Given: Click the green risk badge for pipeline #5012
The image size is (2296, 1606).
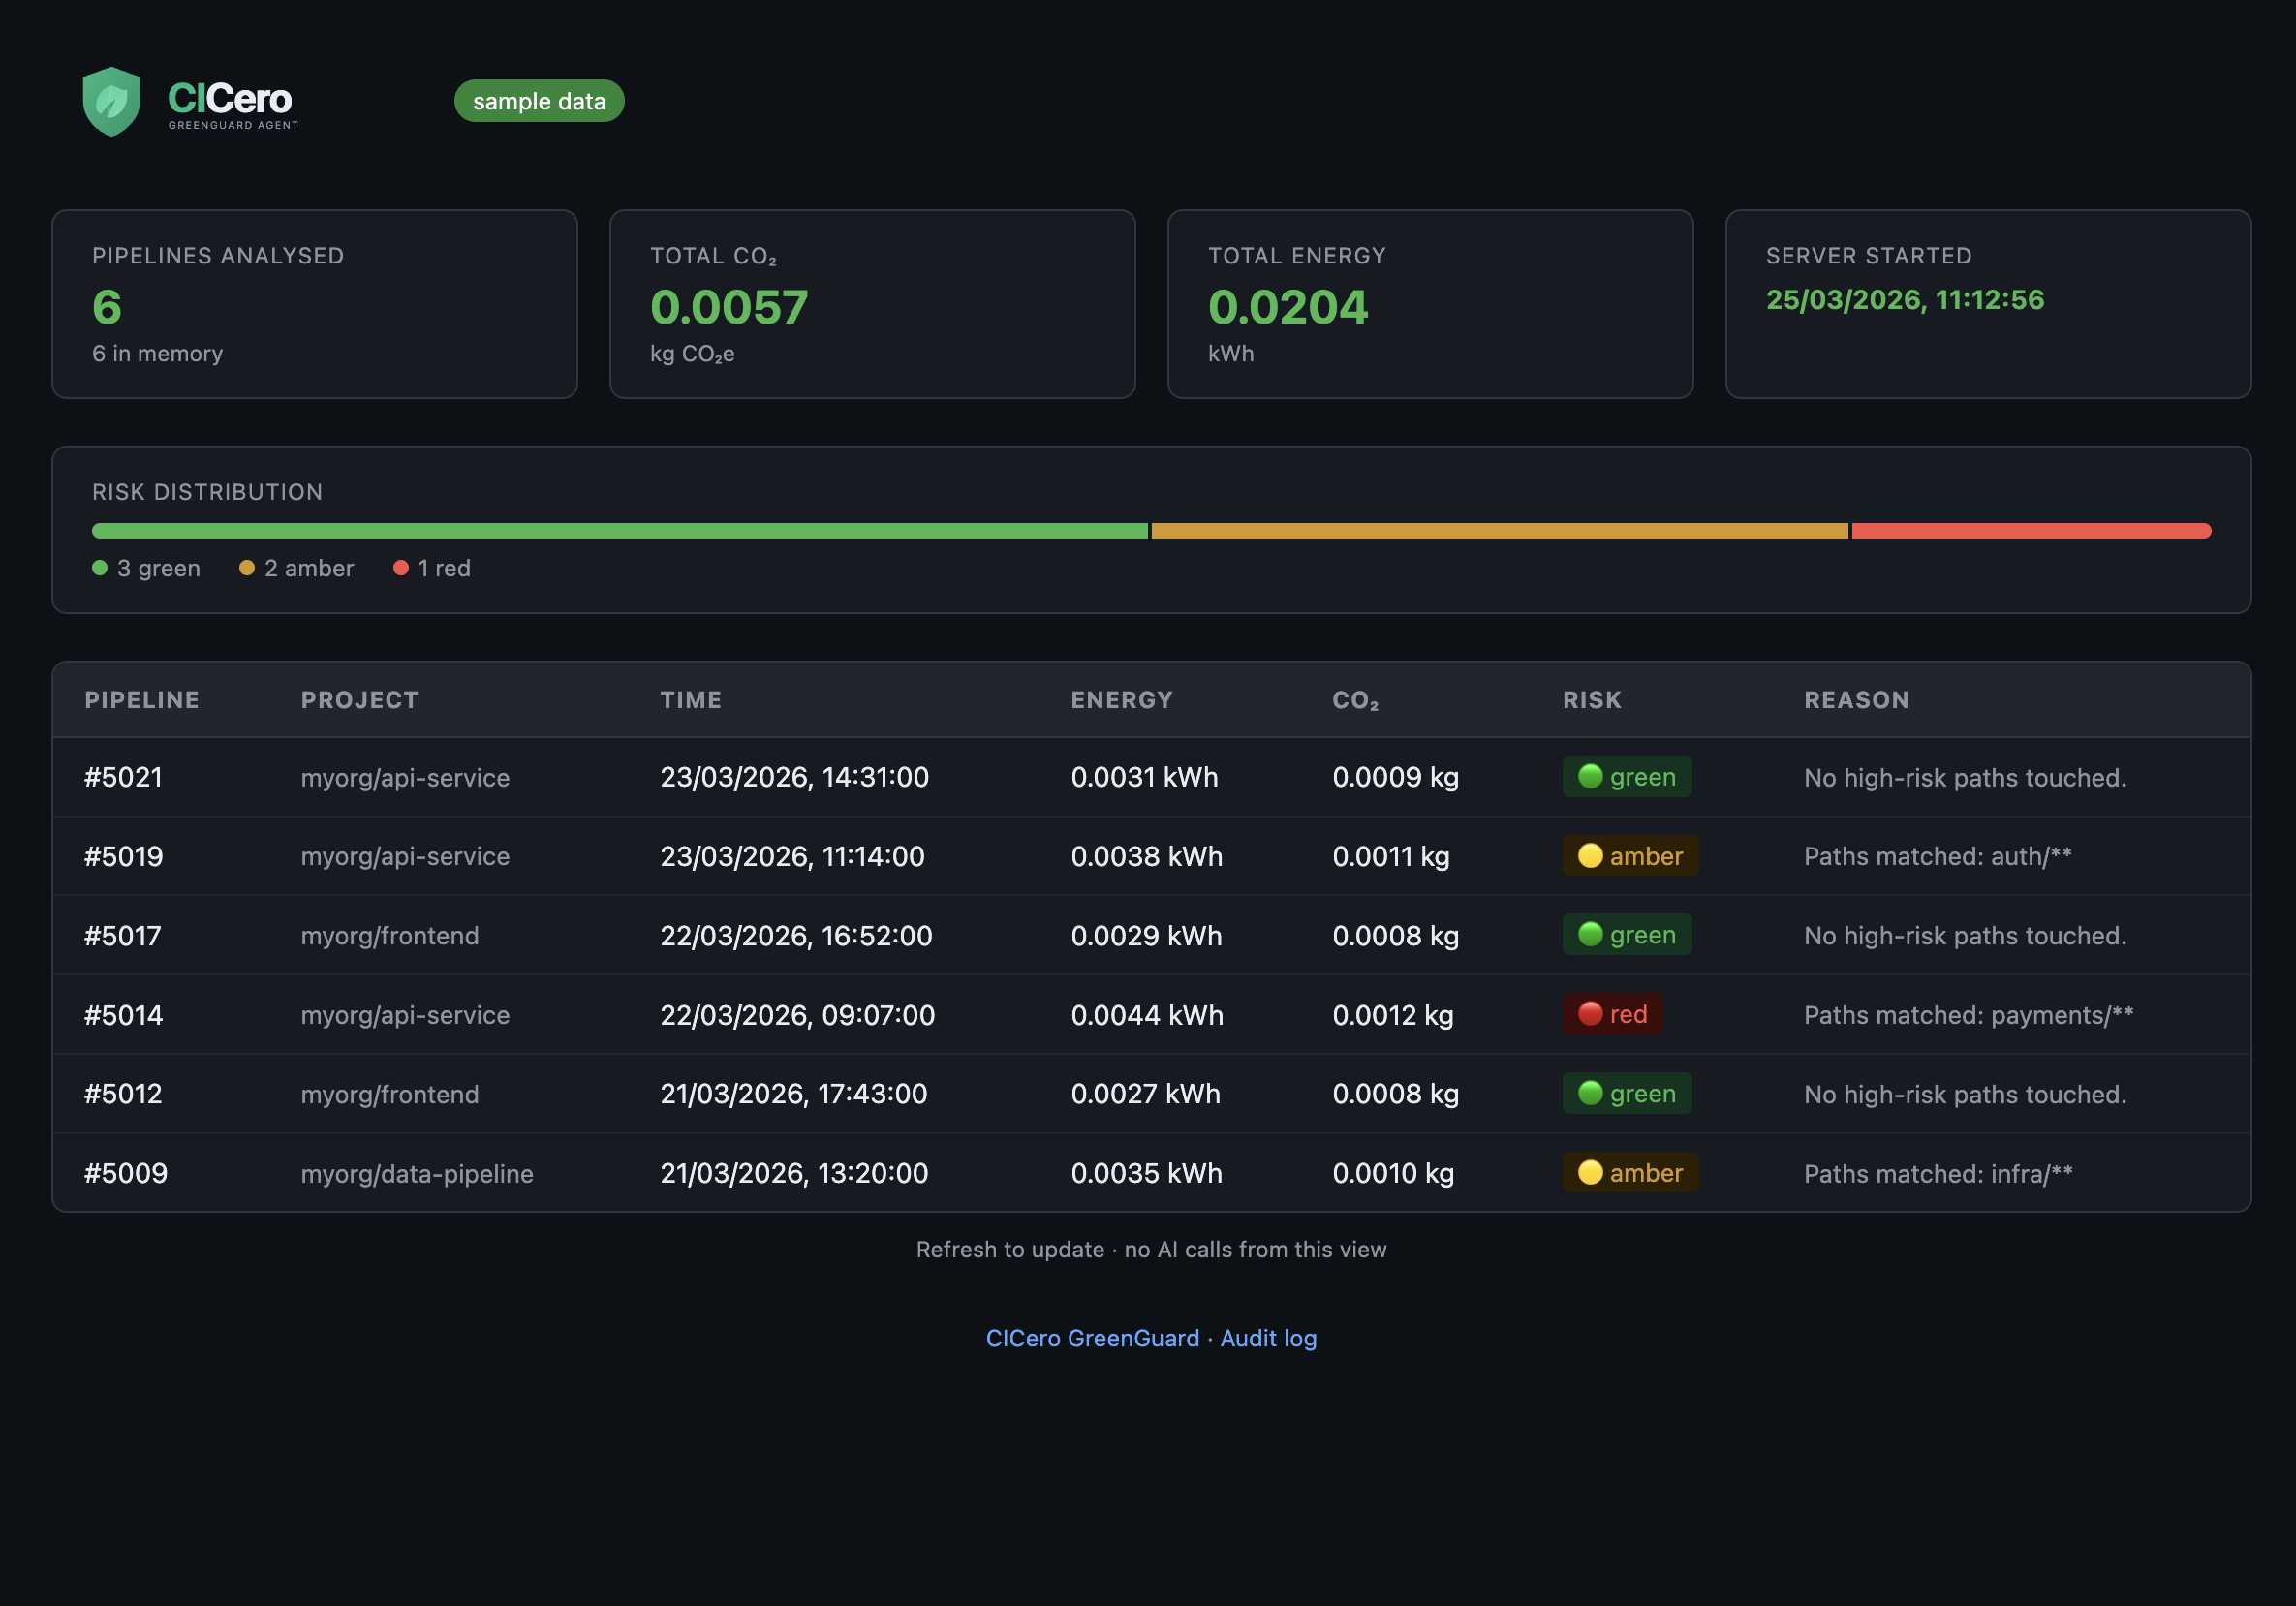Looking at the screenshot, I should [x=1626, y=1093].
